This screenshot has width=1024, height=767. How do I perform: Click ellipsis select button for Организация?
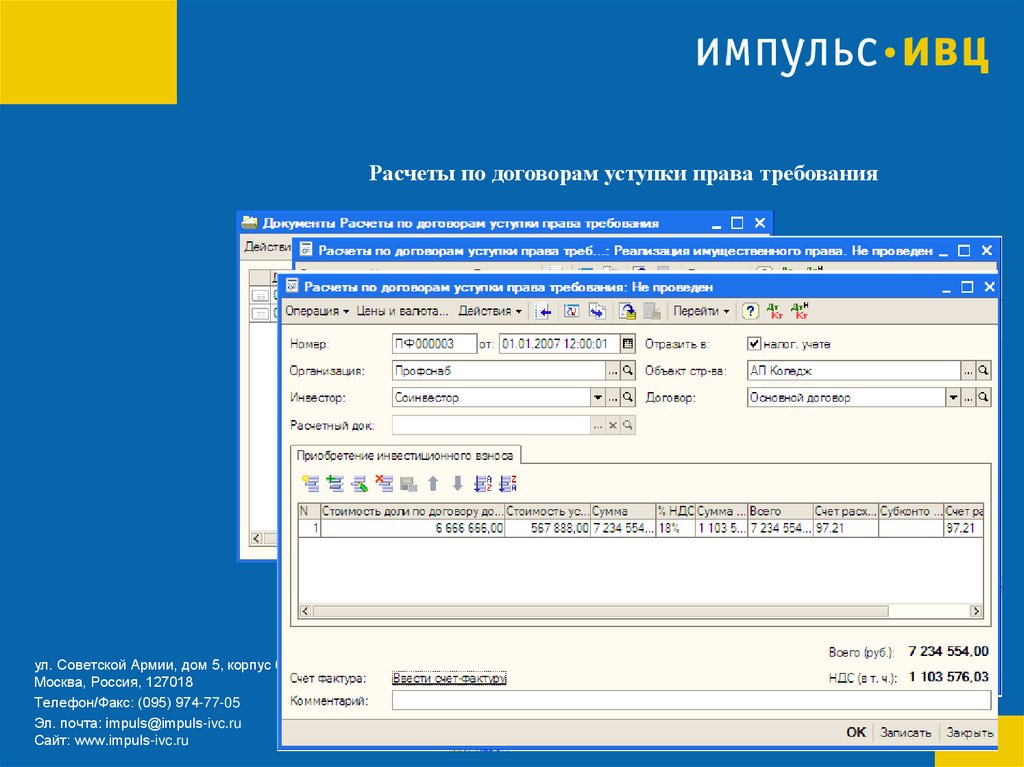point(613,370)
